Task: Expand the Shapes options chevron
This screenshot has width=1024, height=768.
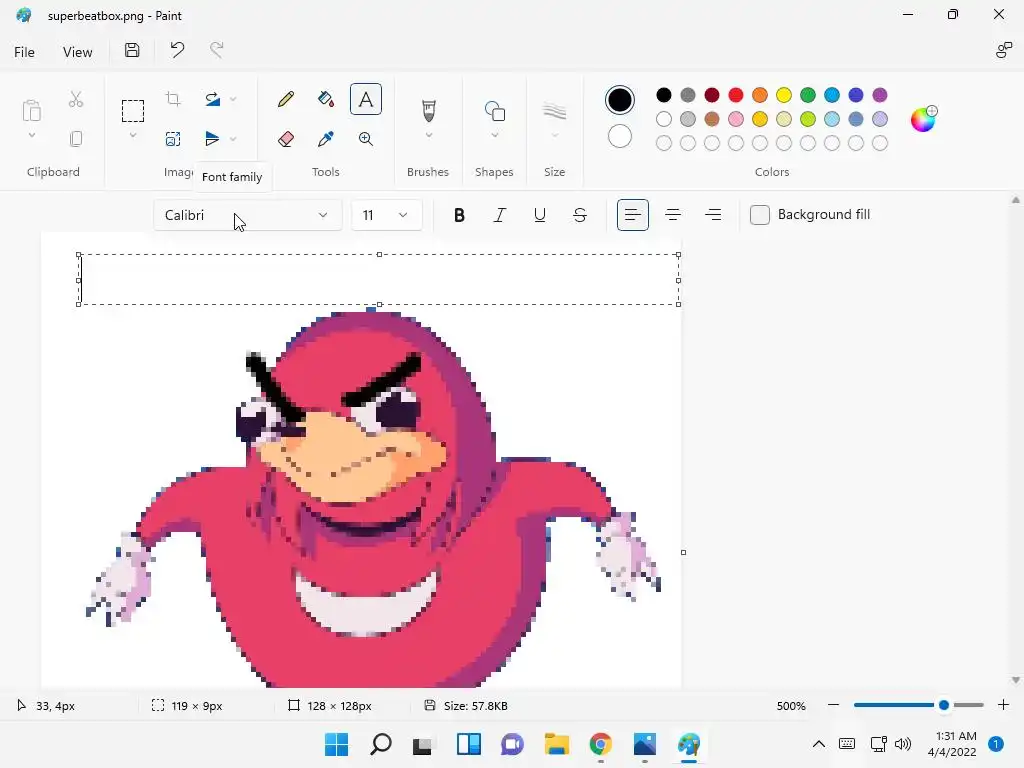Action: click(x=494, y=135)
